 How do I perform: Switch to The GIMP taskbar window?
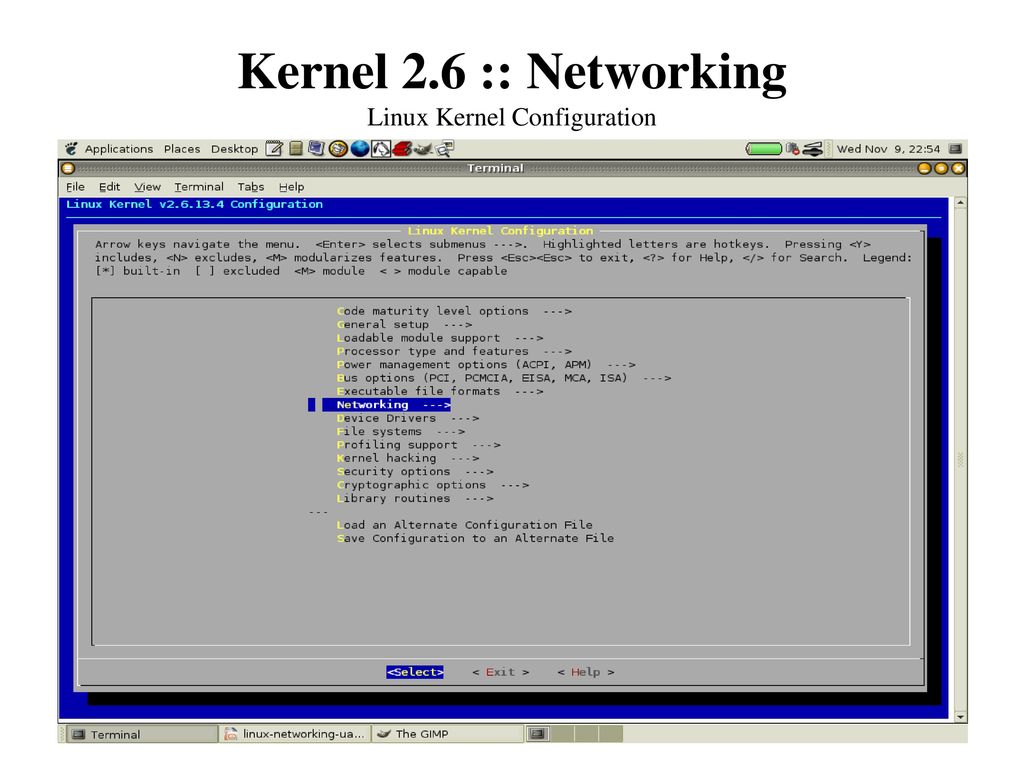(448, 734)
